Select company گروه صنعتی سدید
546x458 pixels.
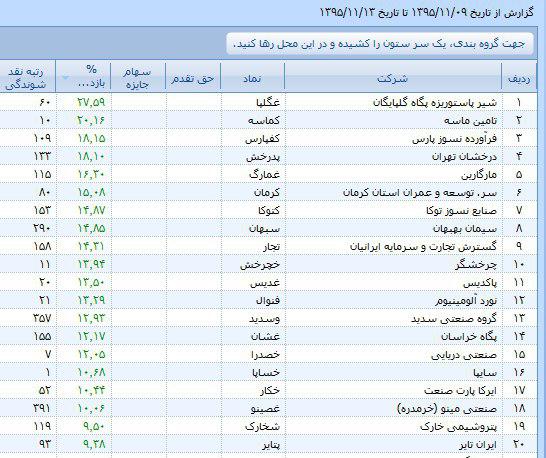tap(454, 318)
